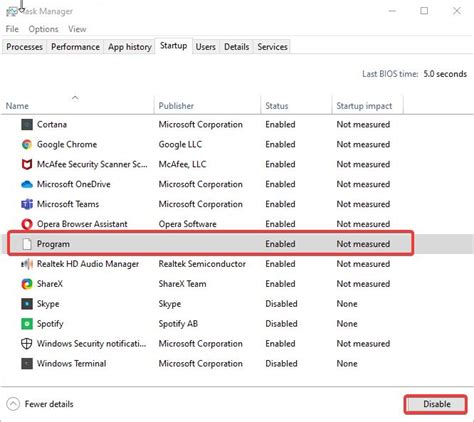Click the Windows Security notification shield icon
Screen dimensions: 474x422
pos(27,344)
